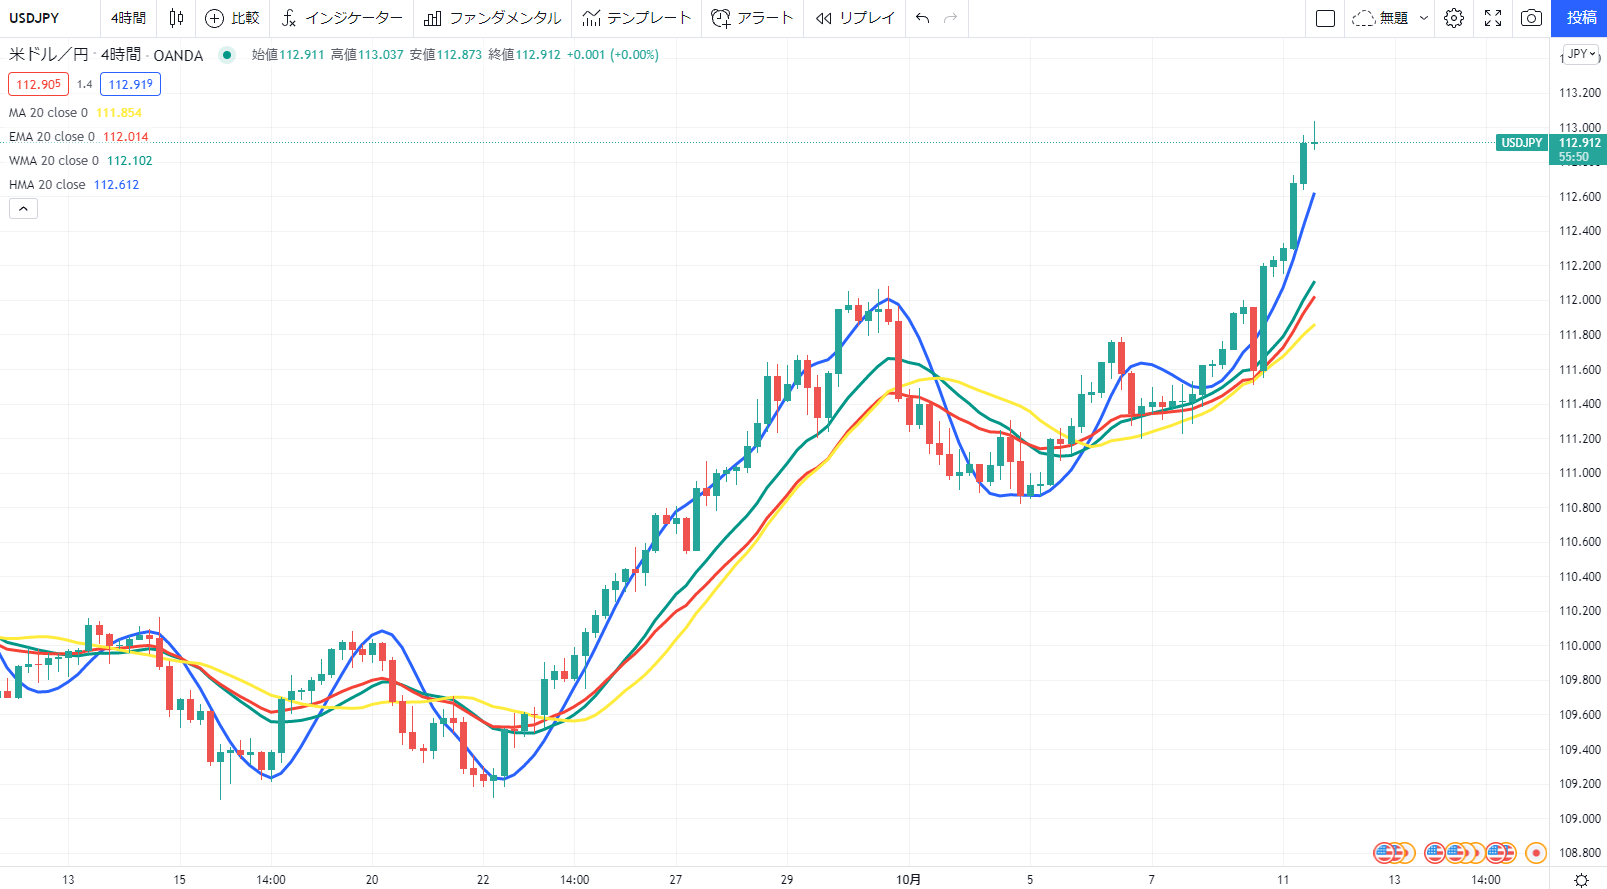
Task: Take a chart snapshot with camera icon
Action: (x=1531, y=18)
